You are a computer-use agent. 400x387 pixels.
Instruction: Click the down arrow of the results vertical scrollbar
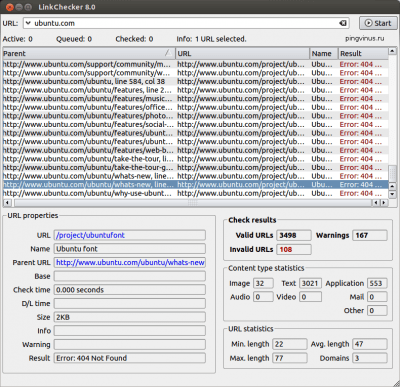(392, 194)
